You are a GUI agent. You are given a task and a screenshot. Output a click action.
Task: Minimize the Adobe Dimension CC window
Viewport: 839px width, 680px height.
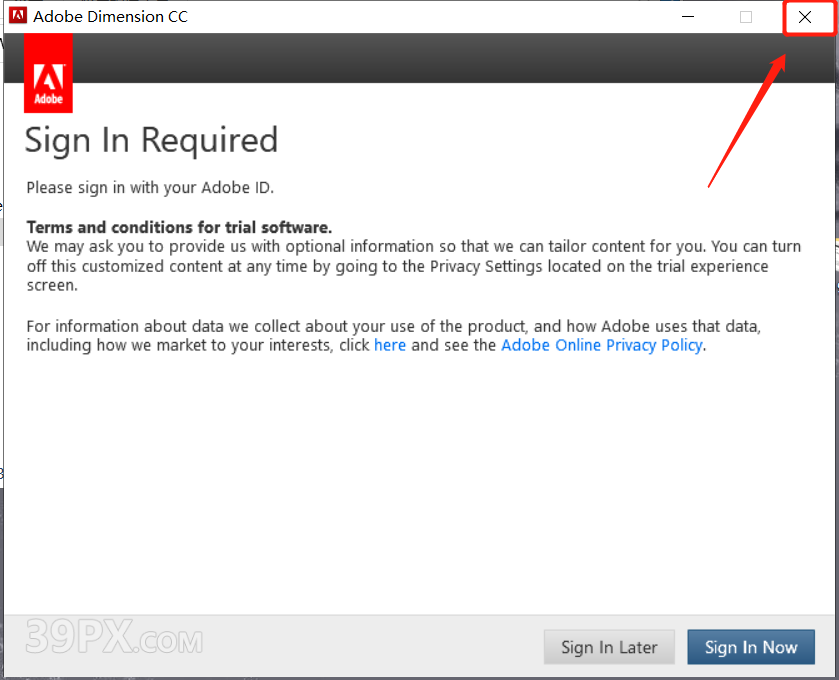point(688,17)
